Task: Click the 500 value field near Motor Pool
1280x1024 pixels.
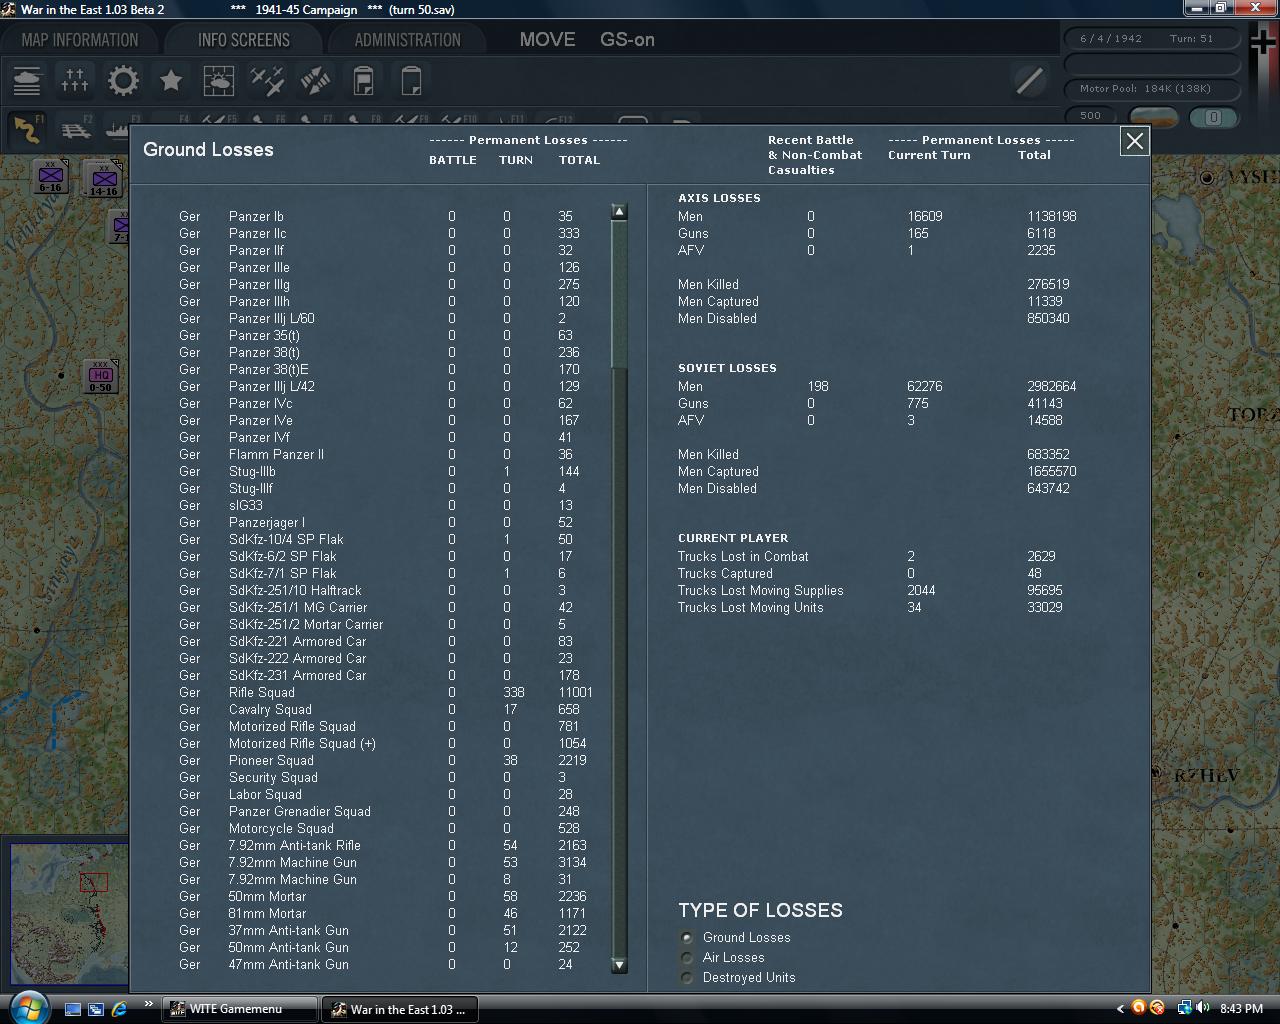Action: (x=1091, y=116)
